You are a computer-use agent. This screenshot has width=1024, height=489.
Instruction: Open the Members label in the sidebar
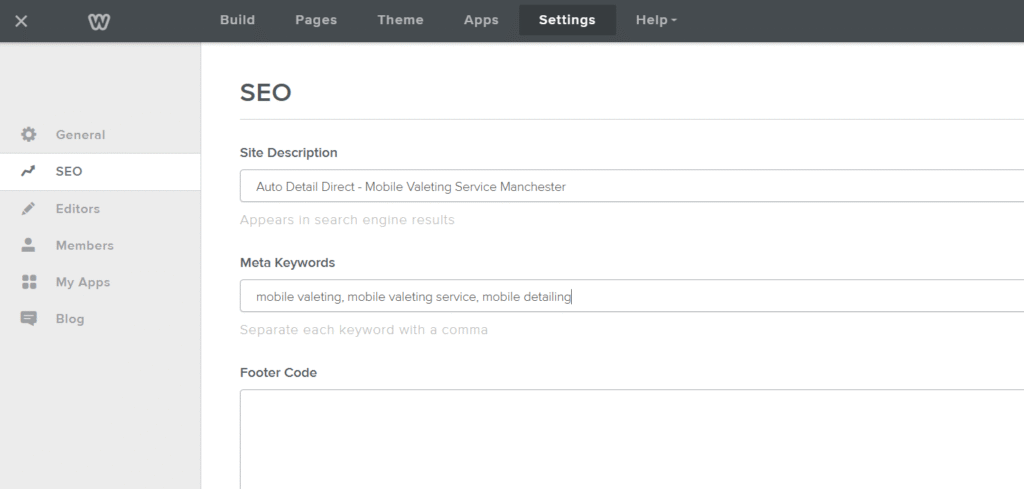point(85,245)
